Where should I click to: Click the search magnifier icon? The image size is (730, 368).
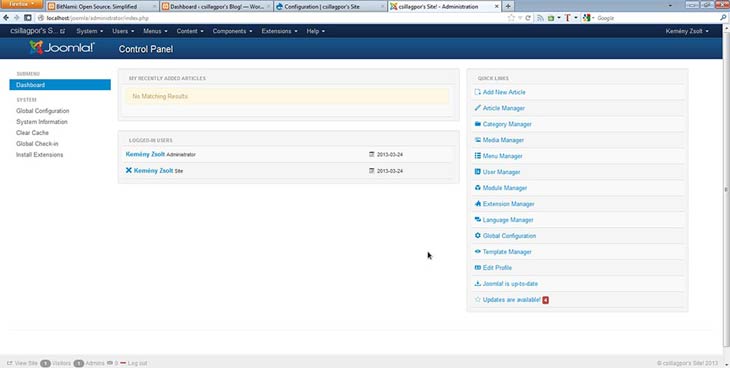723,18
